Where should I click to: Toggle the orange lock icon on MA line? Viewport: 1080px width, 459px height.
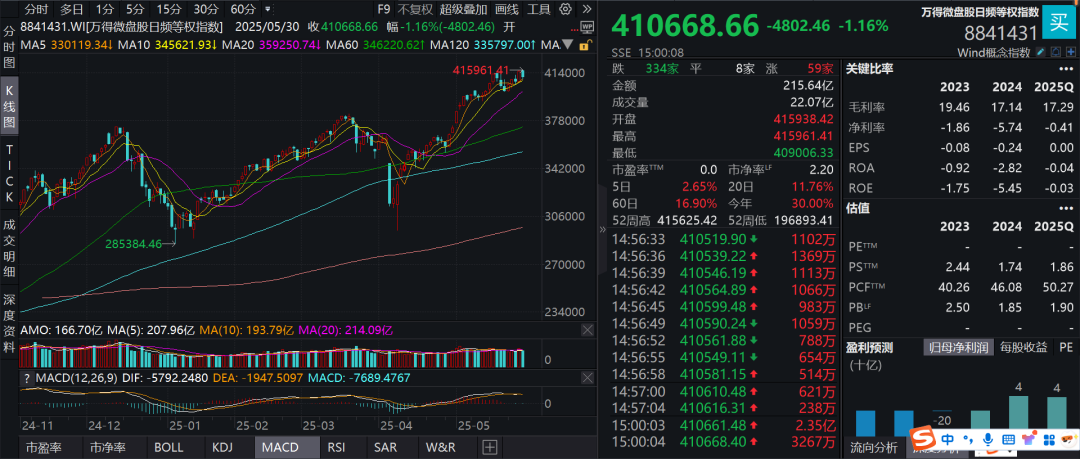tap(585, 45)
